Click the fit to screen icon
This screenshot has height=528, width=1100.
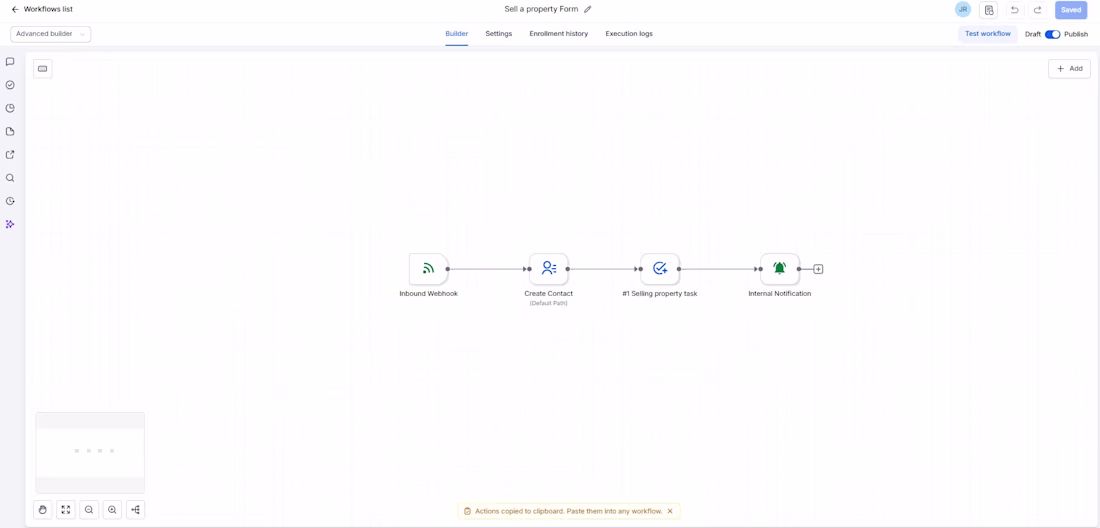65,510
